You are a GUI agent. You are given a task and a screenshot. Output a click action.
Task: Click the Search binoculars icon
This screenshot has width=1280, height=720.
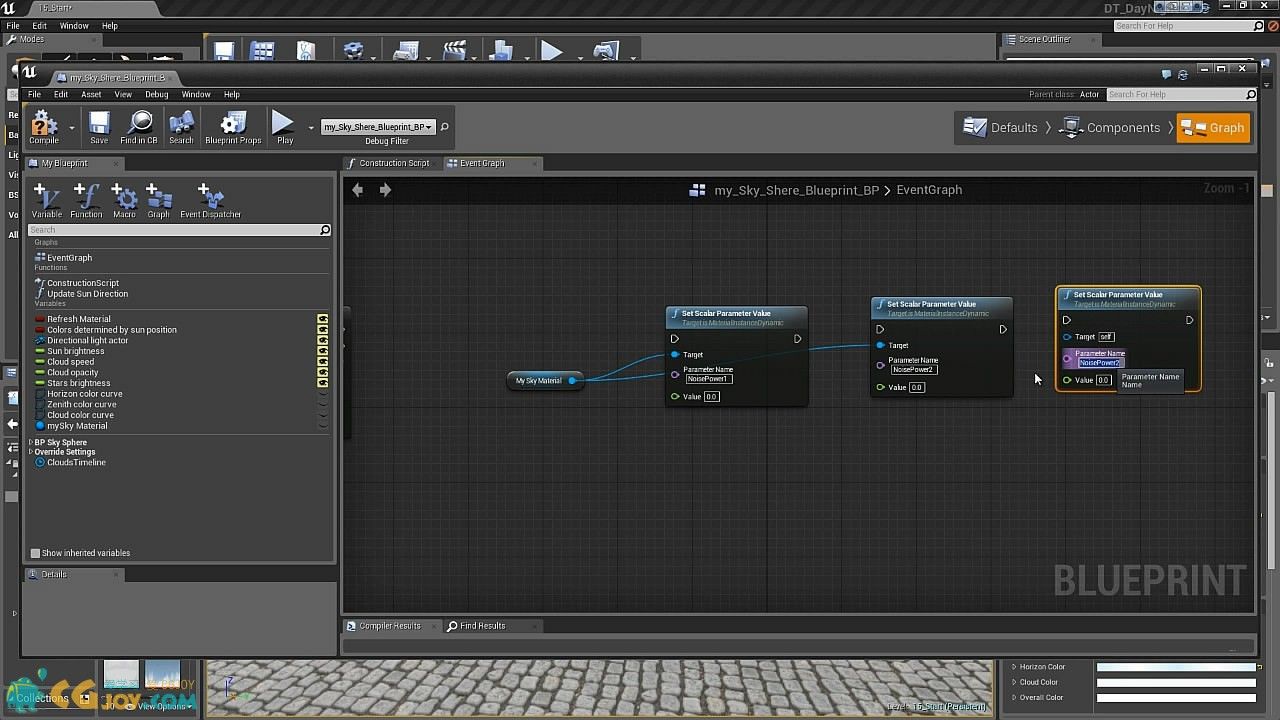click(x=181, y=123)
